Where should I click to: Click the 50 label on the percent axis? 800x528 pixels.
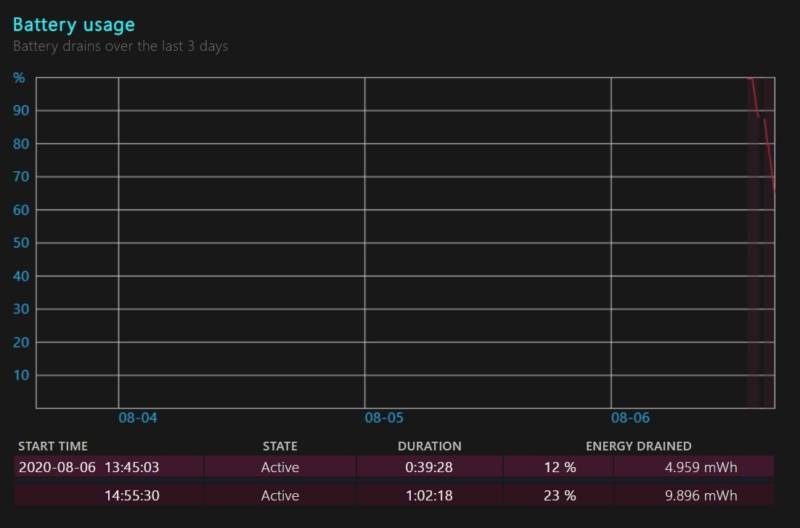coord(19,243)
